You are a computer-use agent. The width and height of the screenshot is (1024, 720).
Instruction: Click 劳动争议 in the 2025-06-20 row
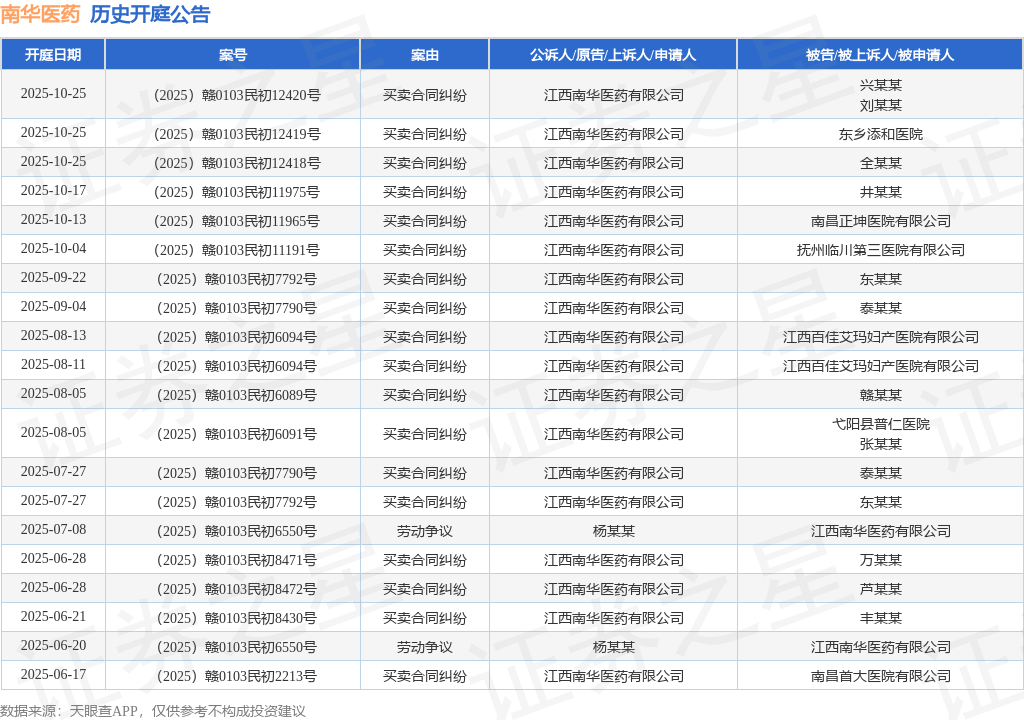tap(424, 647)
